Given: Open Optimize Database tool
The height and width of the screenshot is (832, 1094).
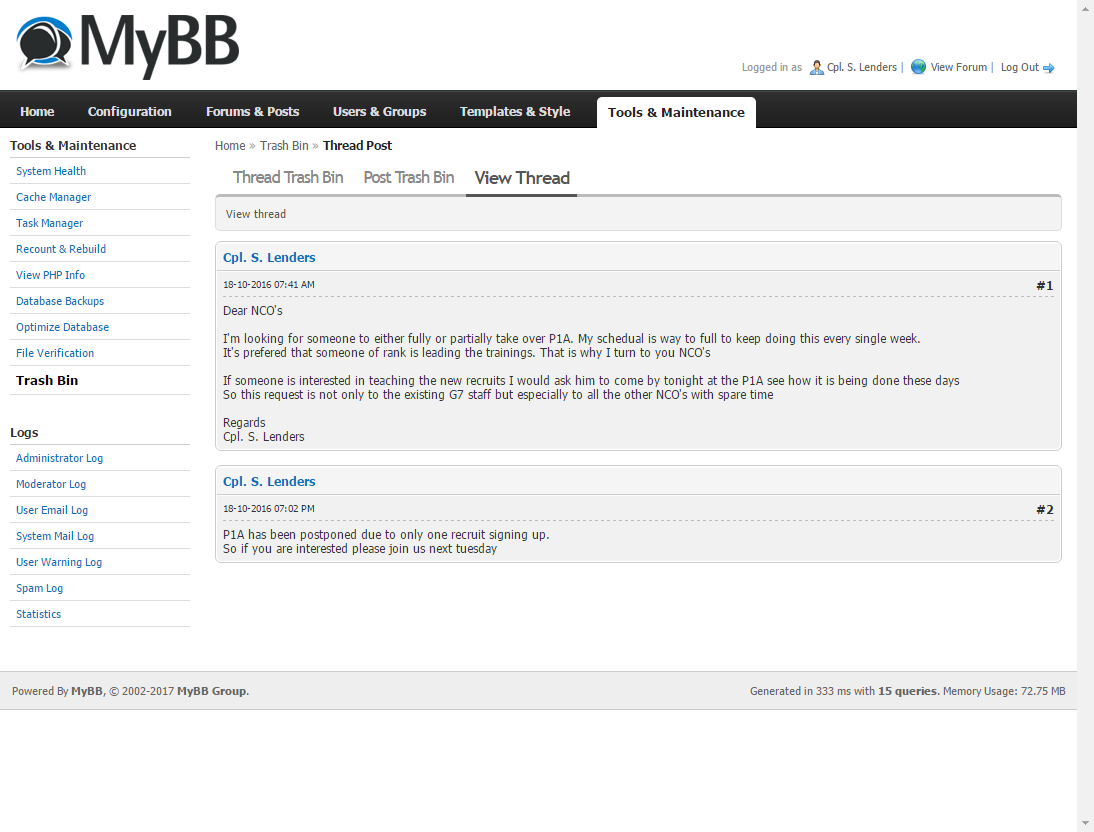Looking at the screenshot, I should pos(62,327).
